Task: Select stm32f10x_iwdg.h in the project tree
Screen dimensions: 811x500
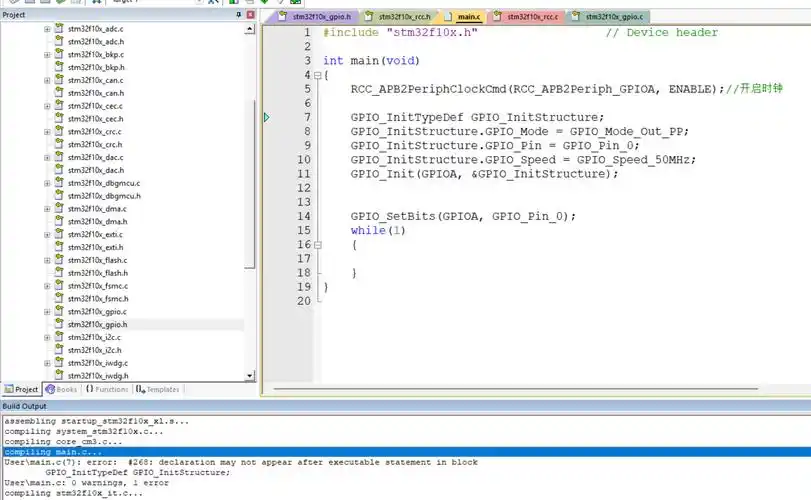Action: coord(98,376)
